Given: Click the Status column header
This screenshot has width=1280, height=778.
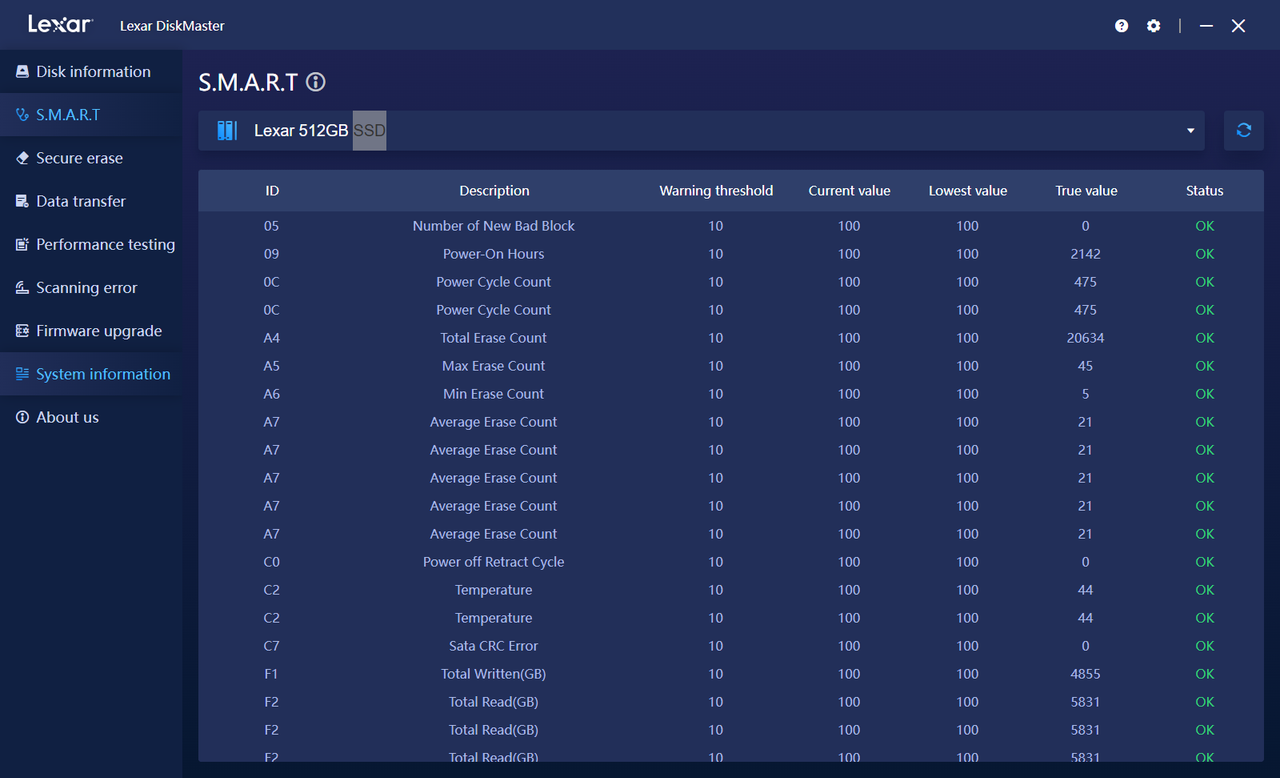Looking at the screenshot, I should pyautogui.click(x=1205, y=191).
